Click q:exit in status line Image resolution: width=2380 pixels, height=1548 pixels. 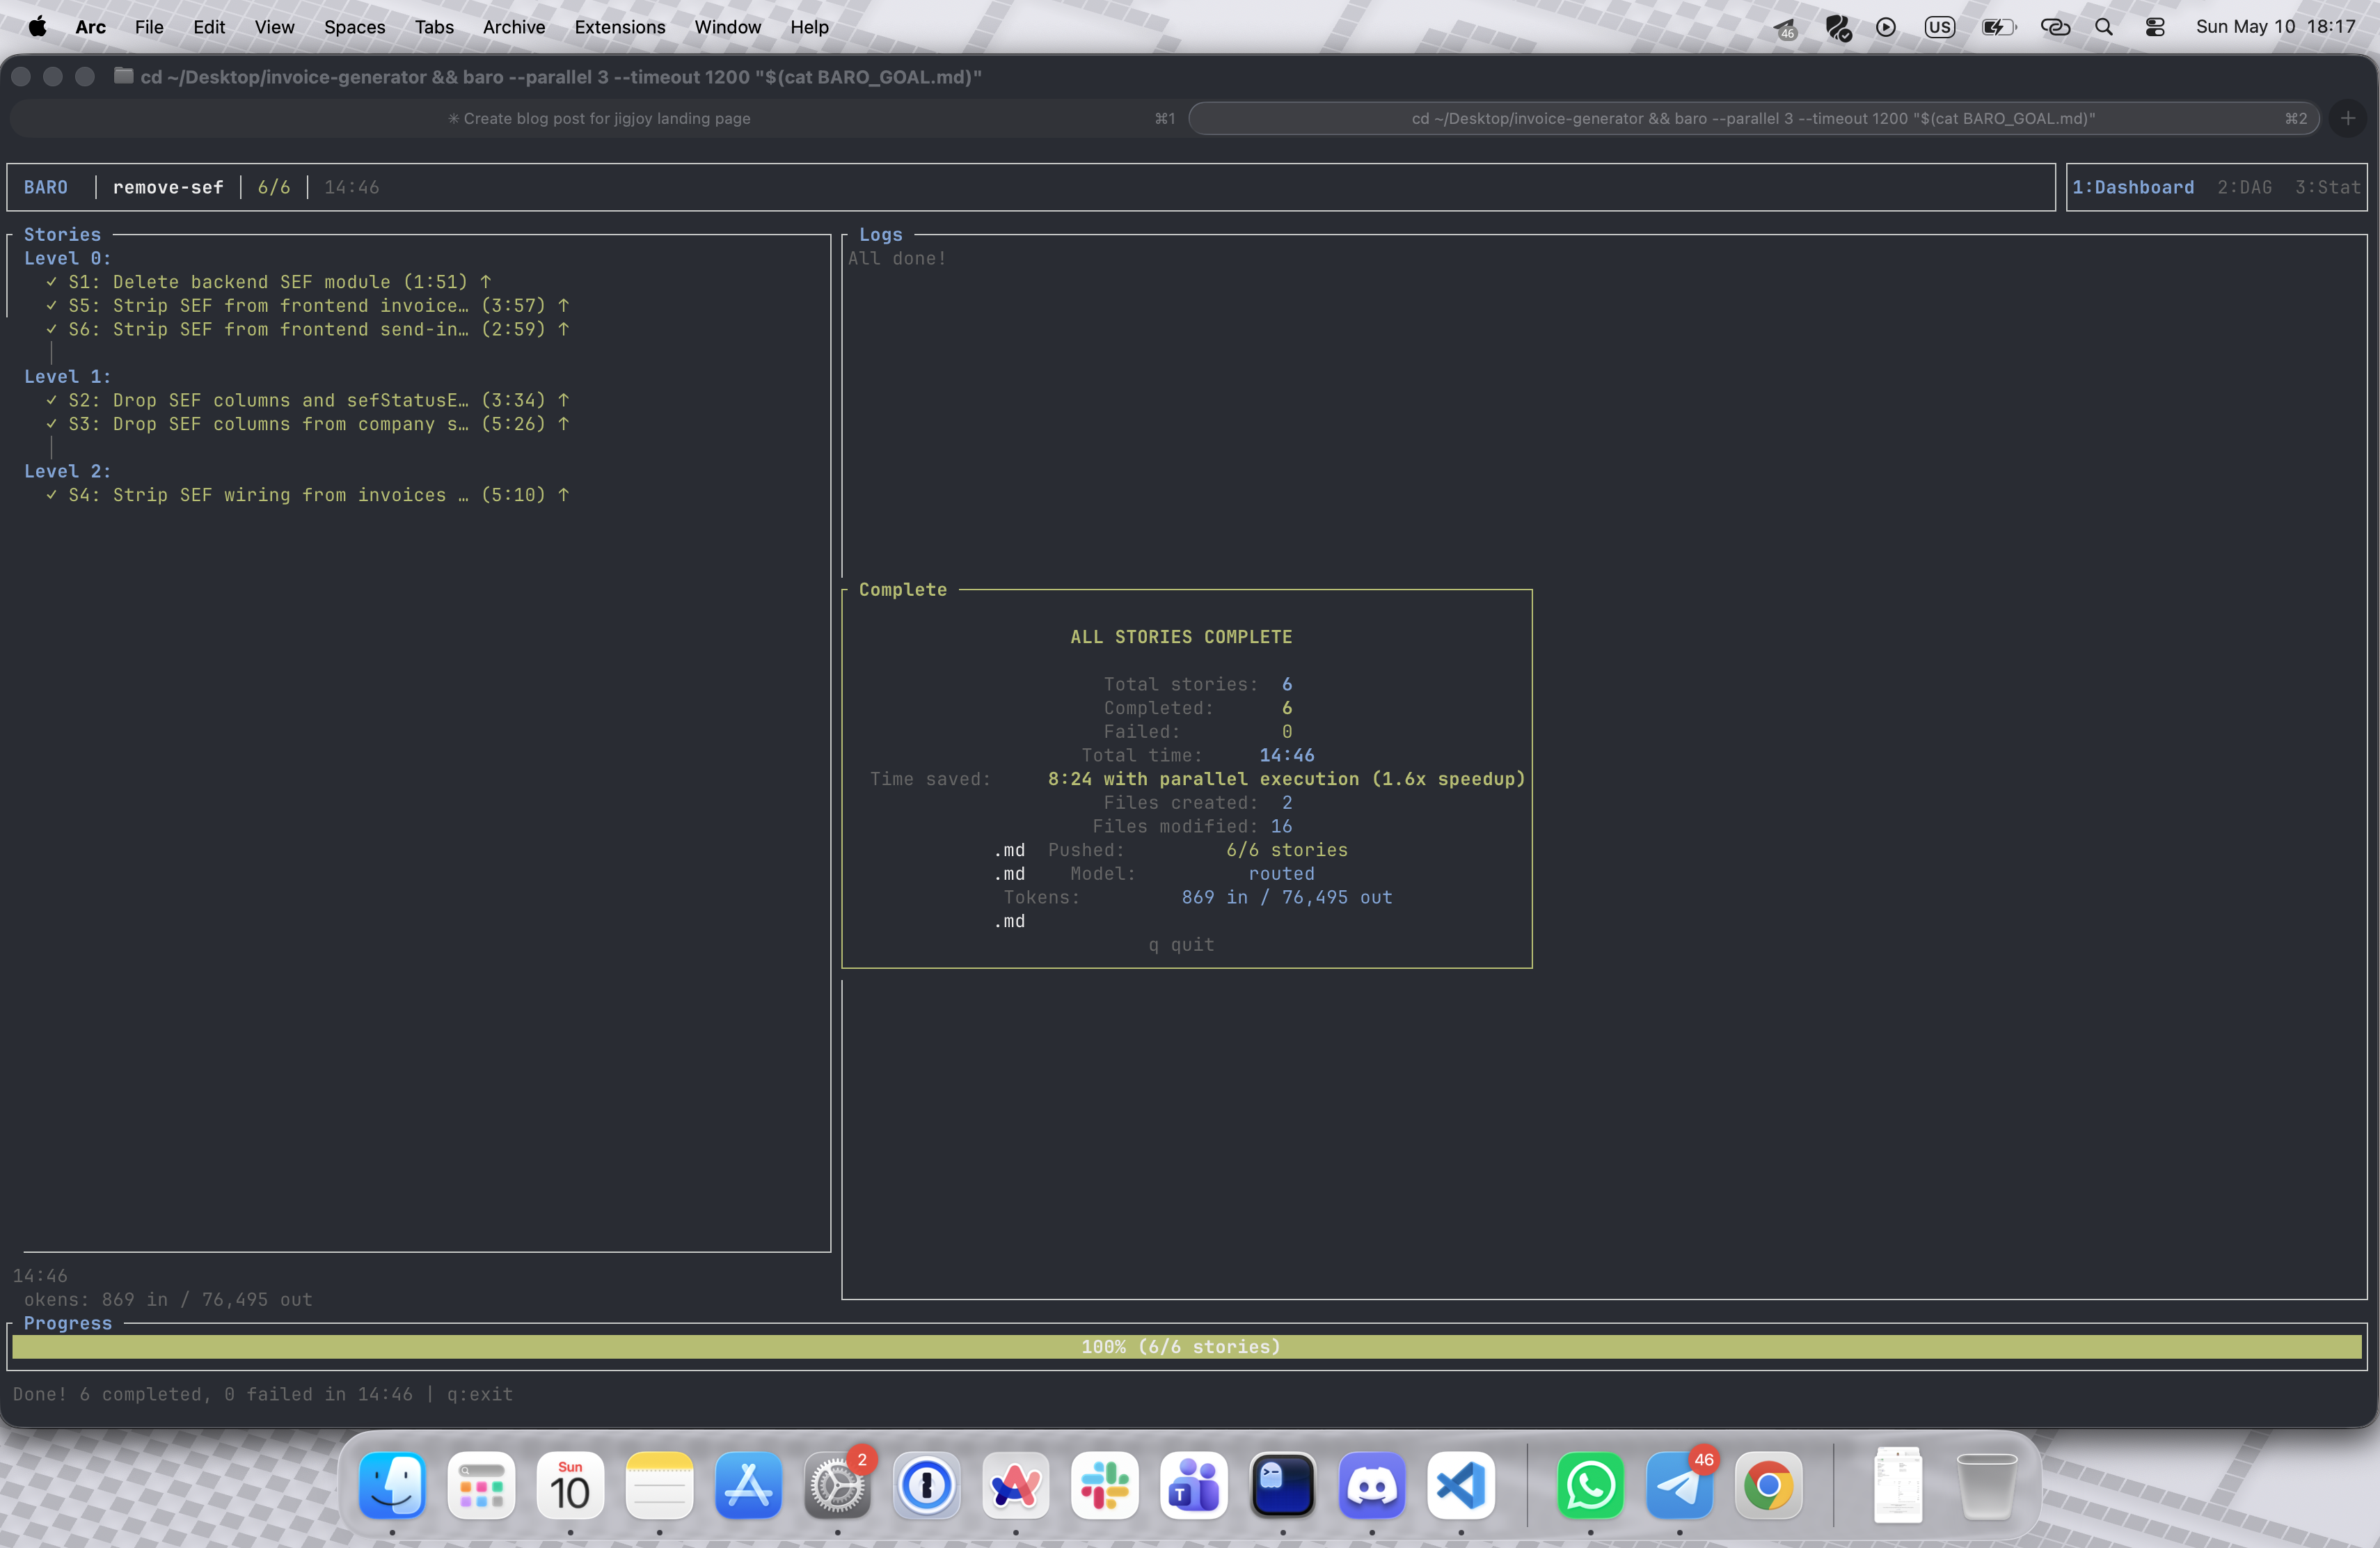pyautogui.click(x=479, y=1394)
